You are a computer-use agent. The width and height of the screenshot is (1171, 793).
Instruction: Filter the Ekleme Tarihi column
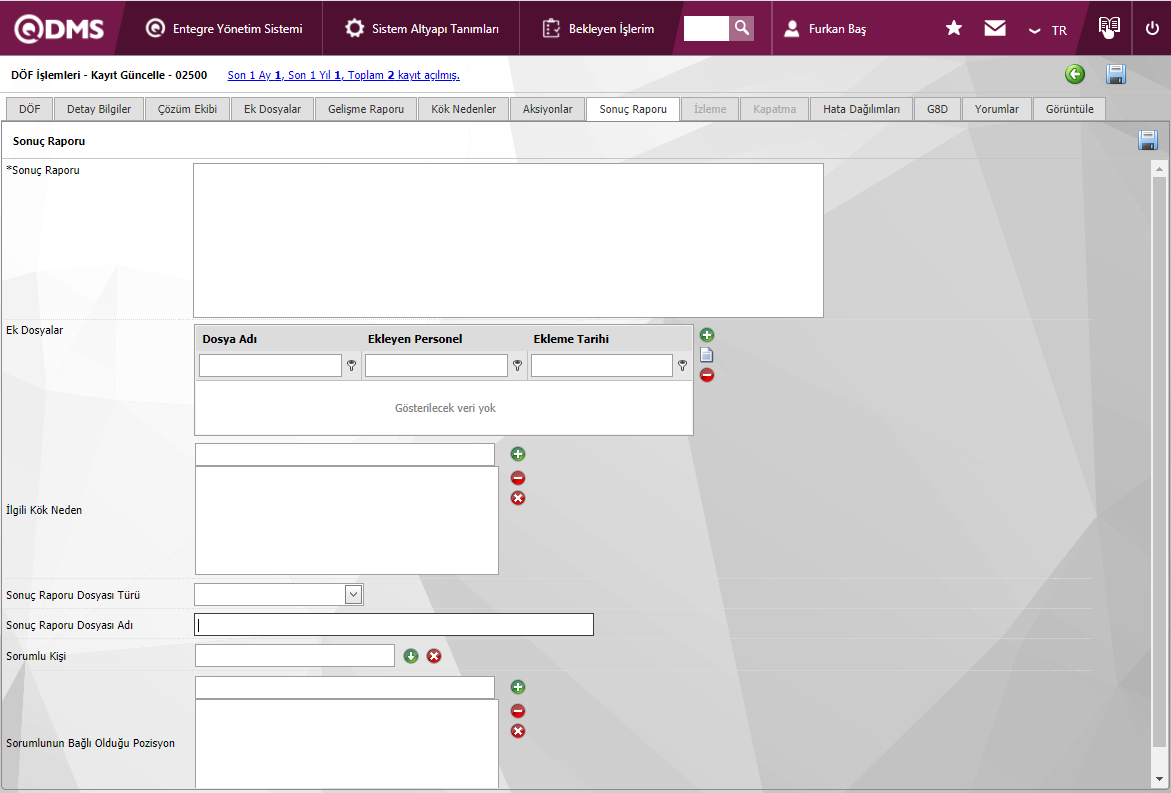click(683, 366)
